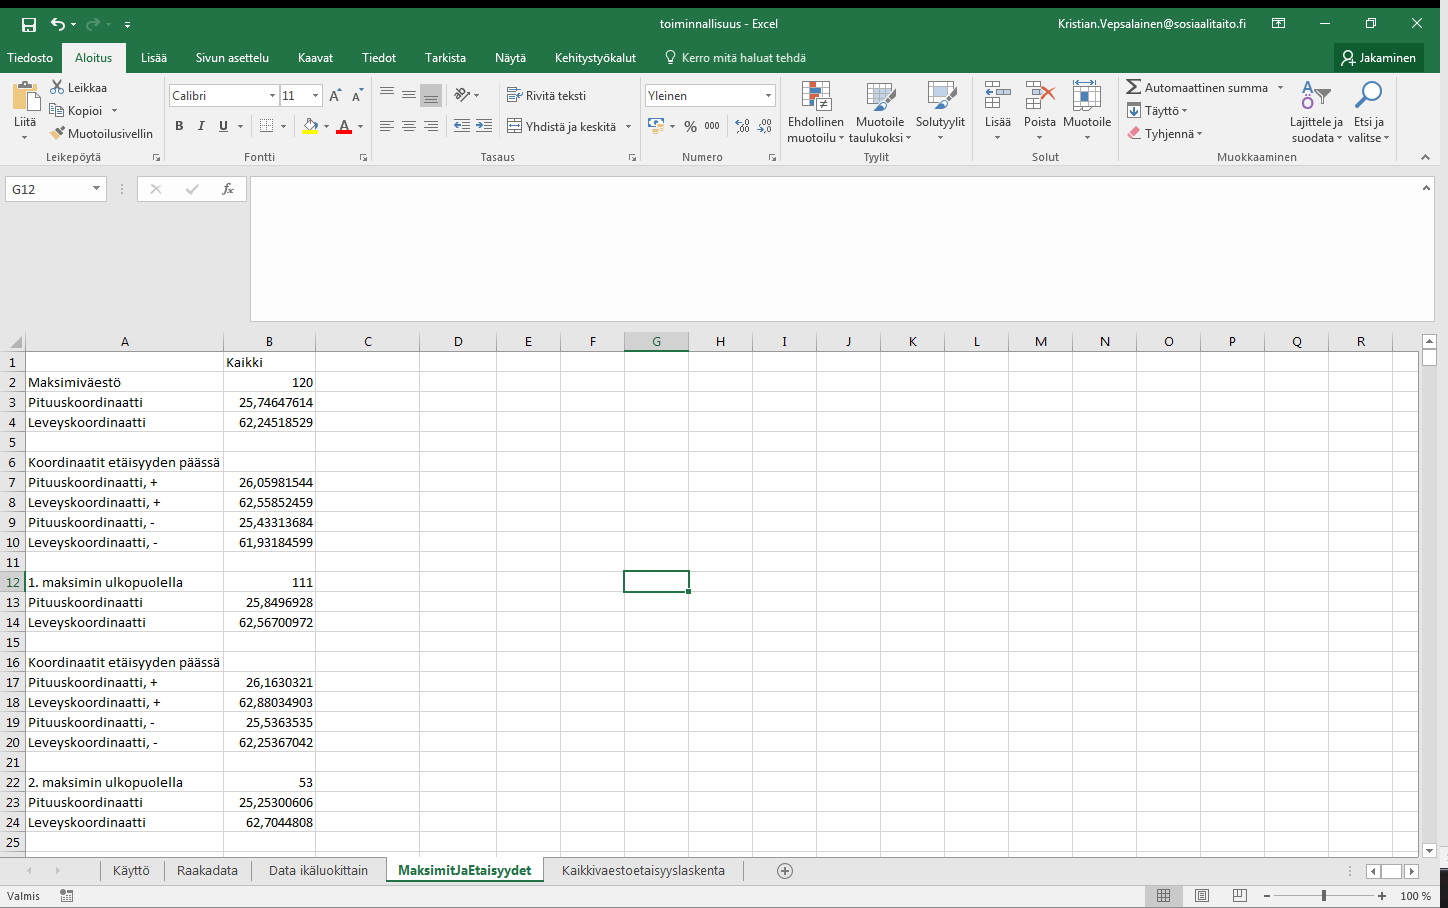Open Kaikkivaestoetaisyyslaskenta sheet tab

[643, 870]
